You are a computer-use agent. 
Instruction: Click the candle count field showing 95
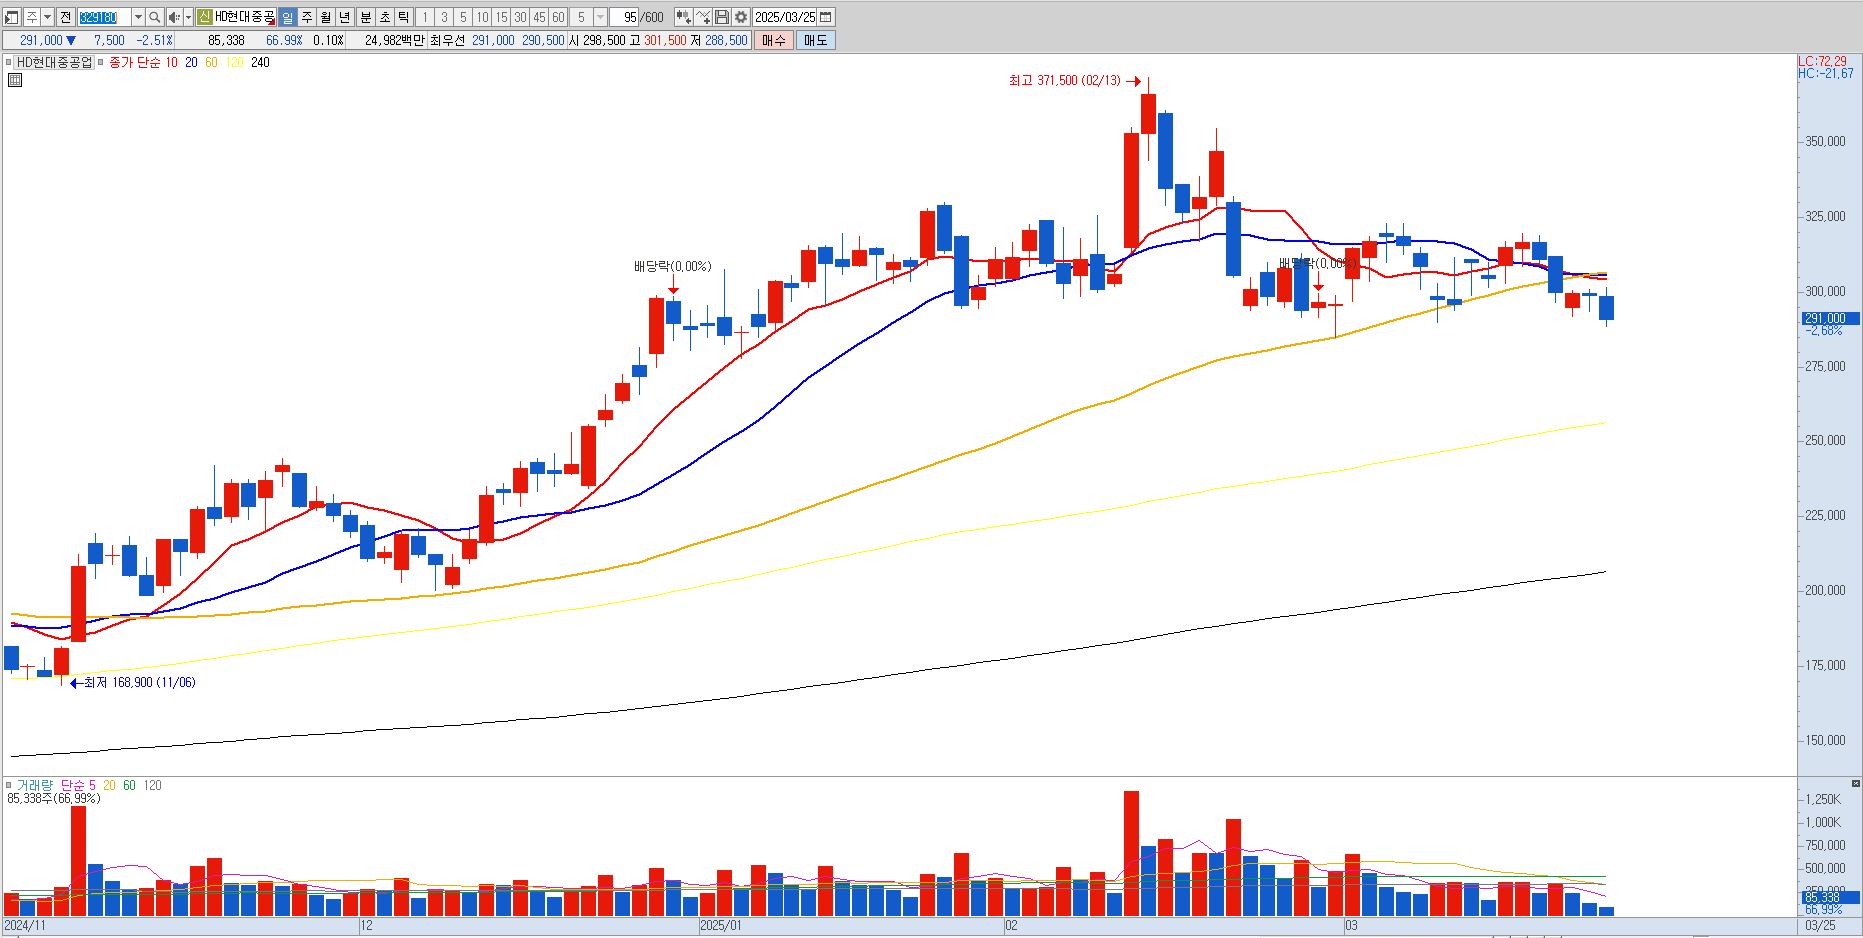[624, 17]
